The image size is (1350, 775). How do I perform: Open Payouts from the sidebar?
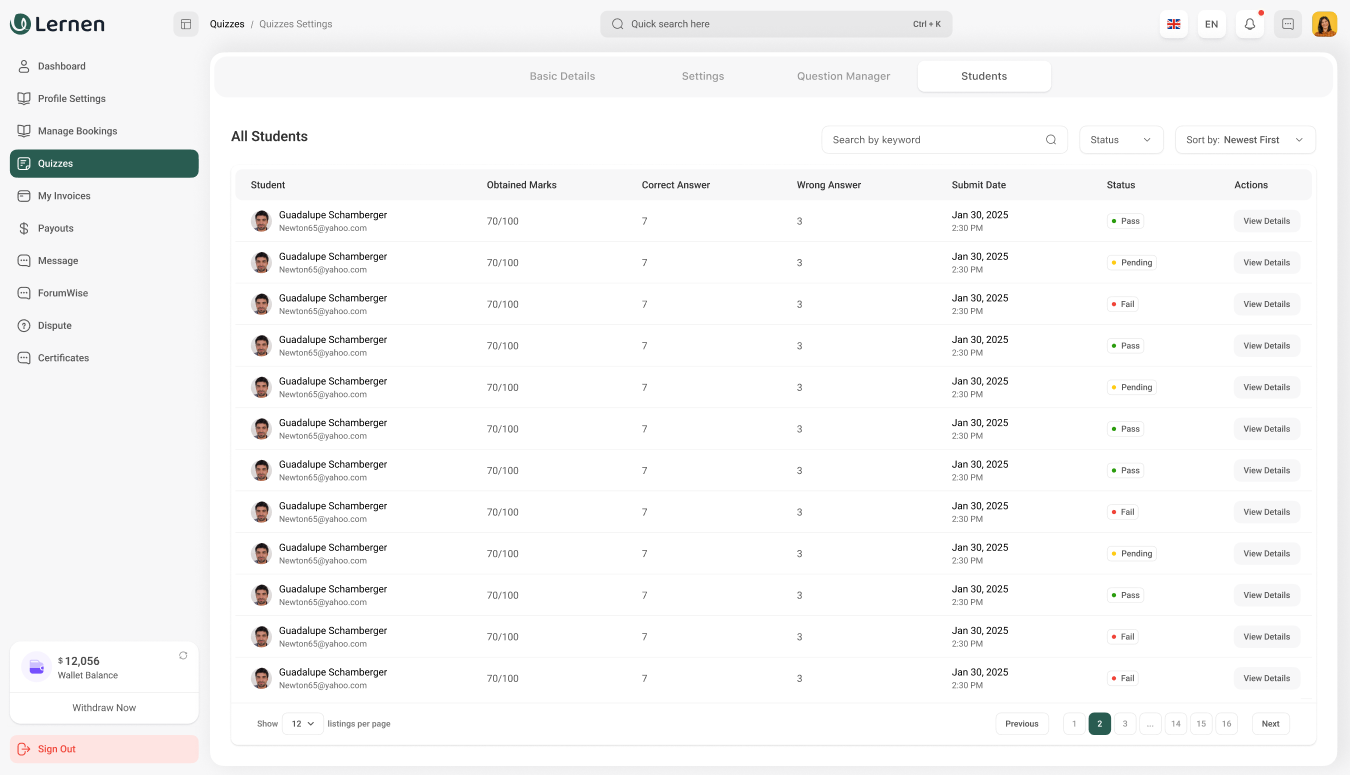pos(56,228)
